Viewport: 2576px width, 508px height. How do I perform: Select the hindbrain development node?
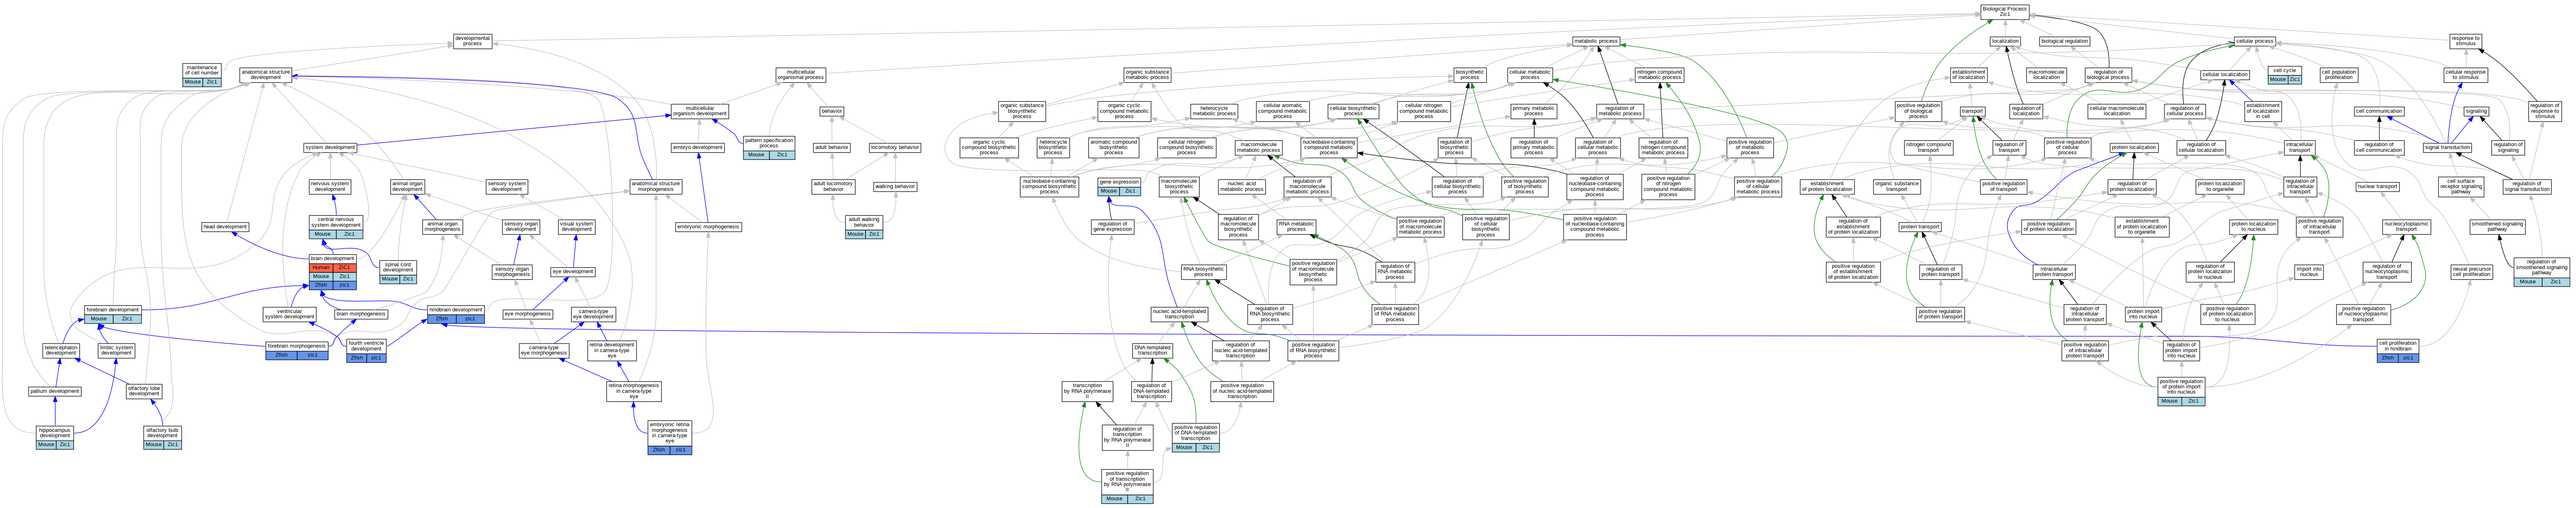point(456,314)
